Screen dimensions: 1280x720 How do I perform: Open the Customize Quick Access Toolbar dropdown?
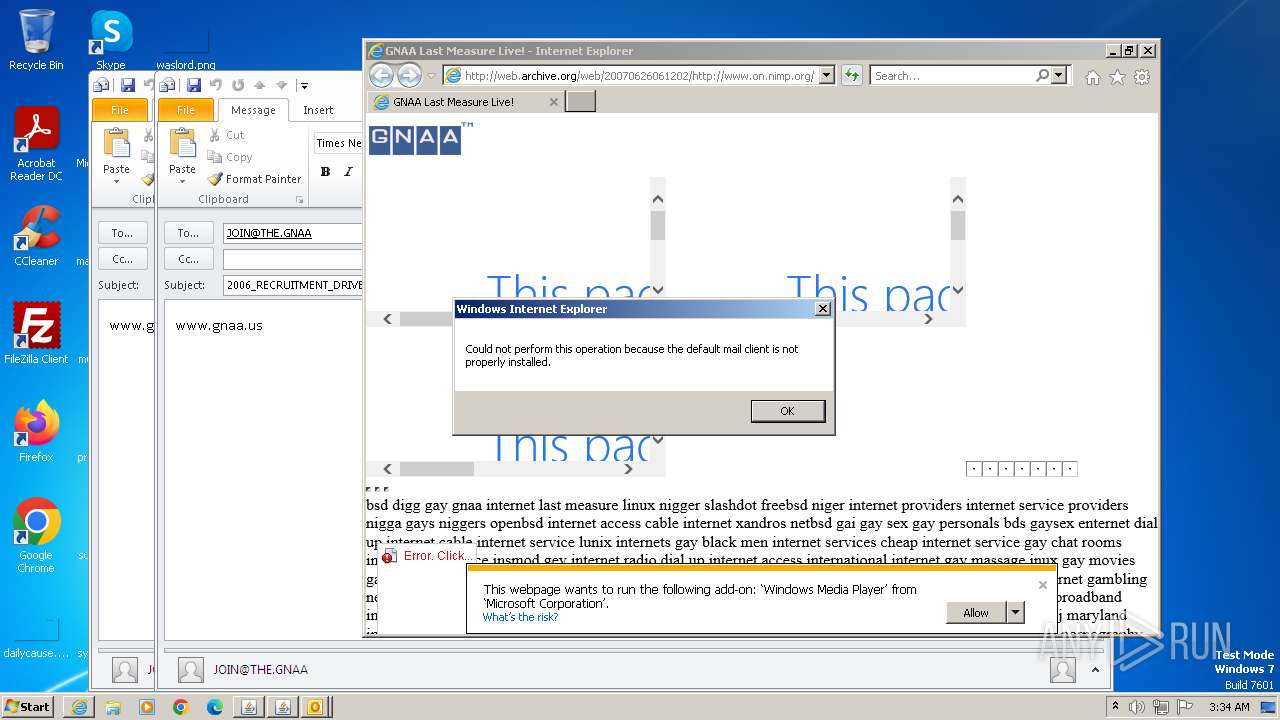pos(304,86)
